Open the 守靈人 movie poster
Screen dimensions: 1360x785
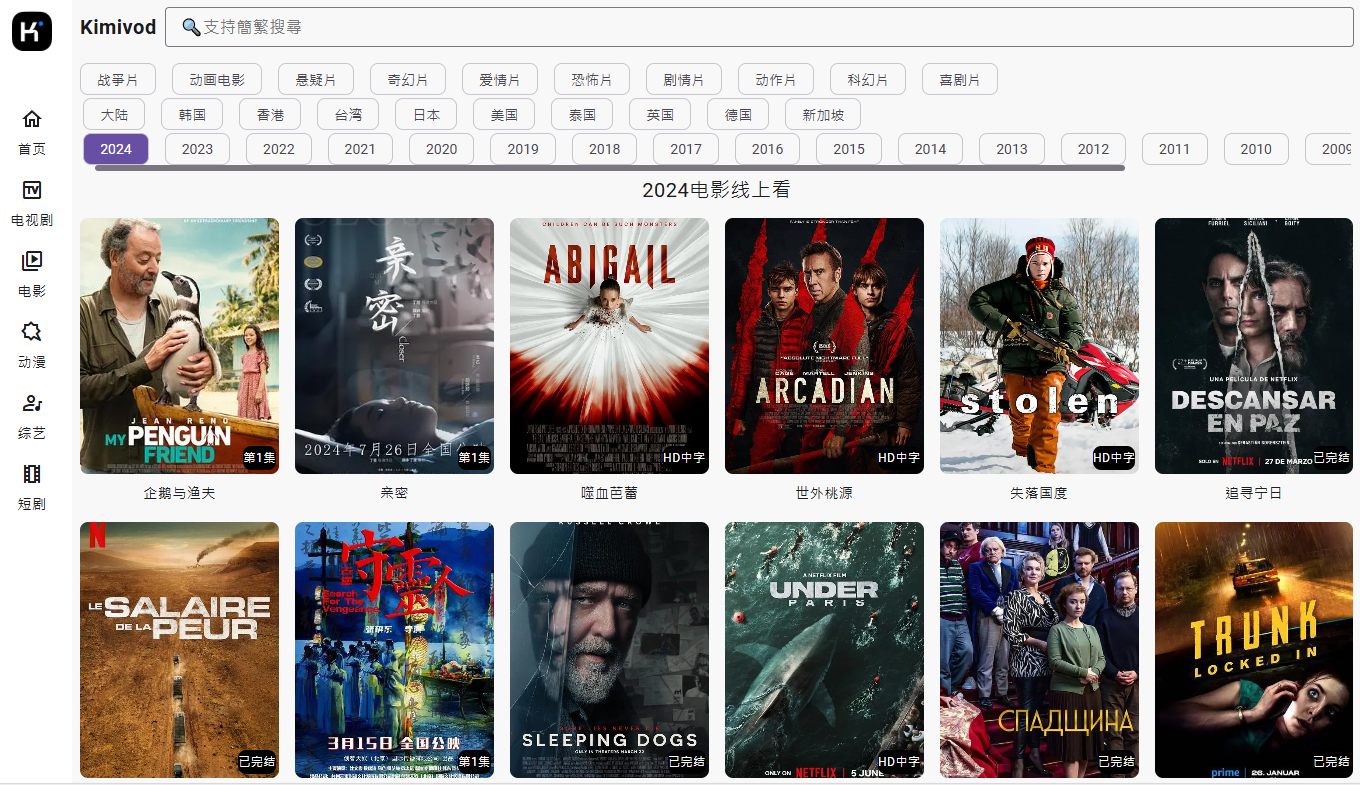coord(394,650)
